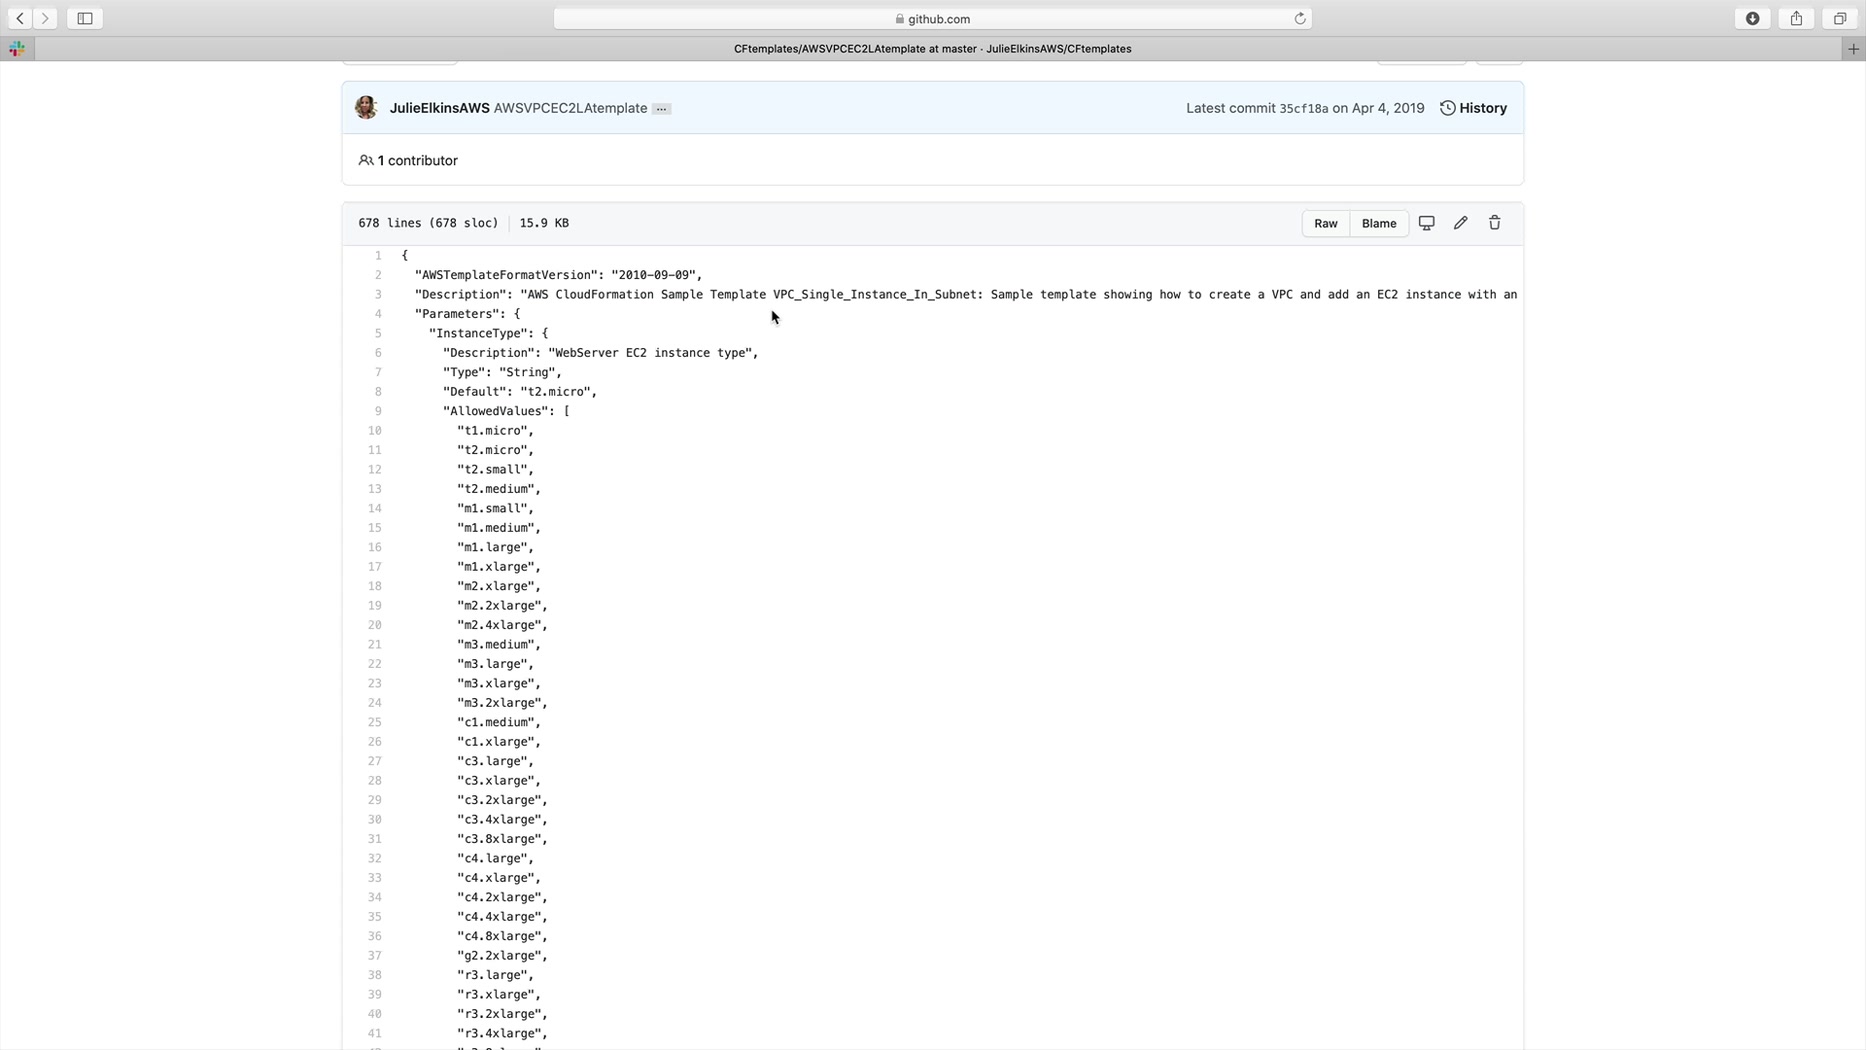
Task: Click the "r3.4xlarge" value
Action: (x=503, y=1033)
